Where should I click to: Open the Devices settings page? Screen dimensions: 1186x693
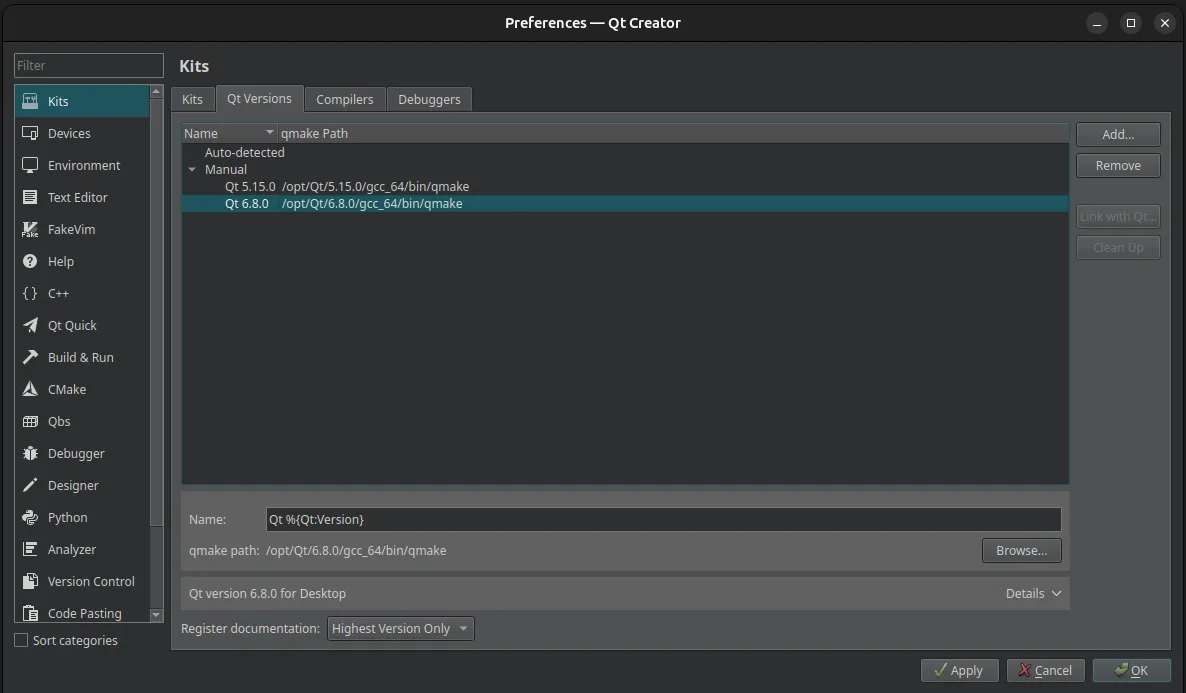(x=69, y=133)
